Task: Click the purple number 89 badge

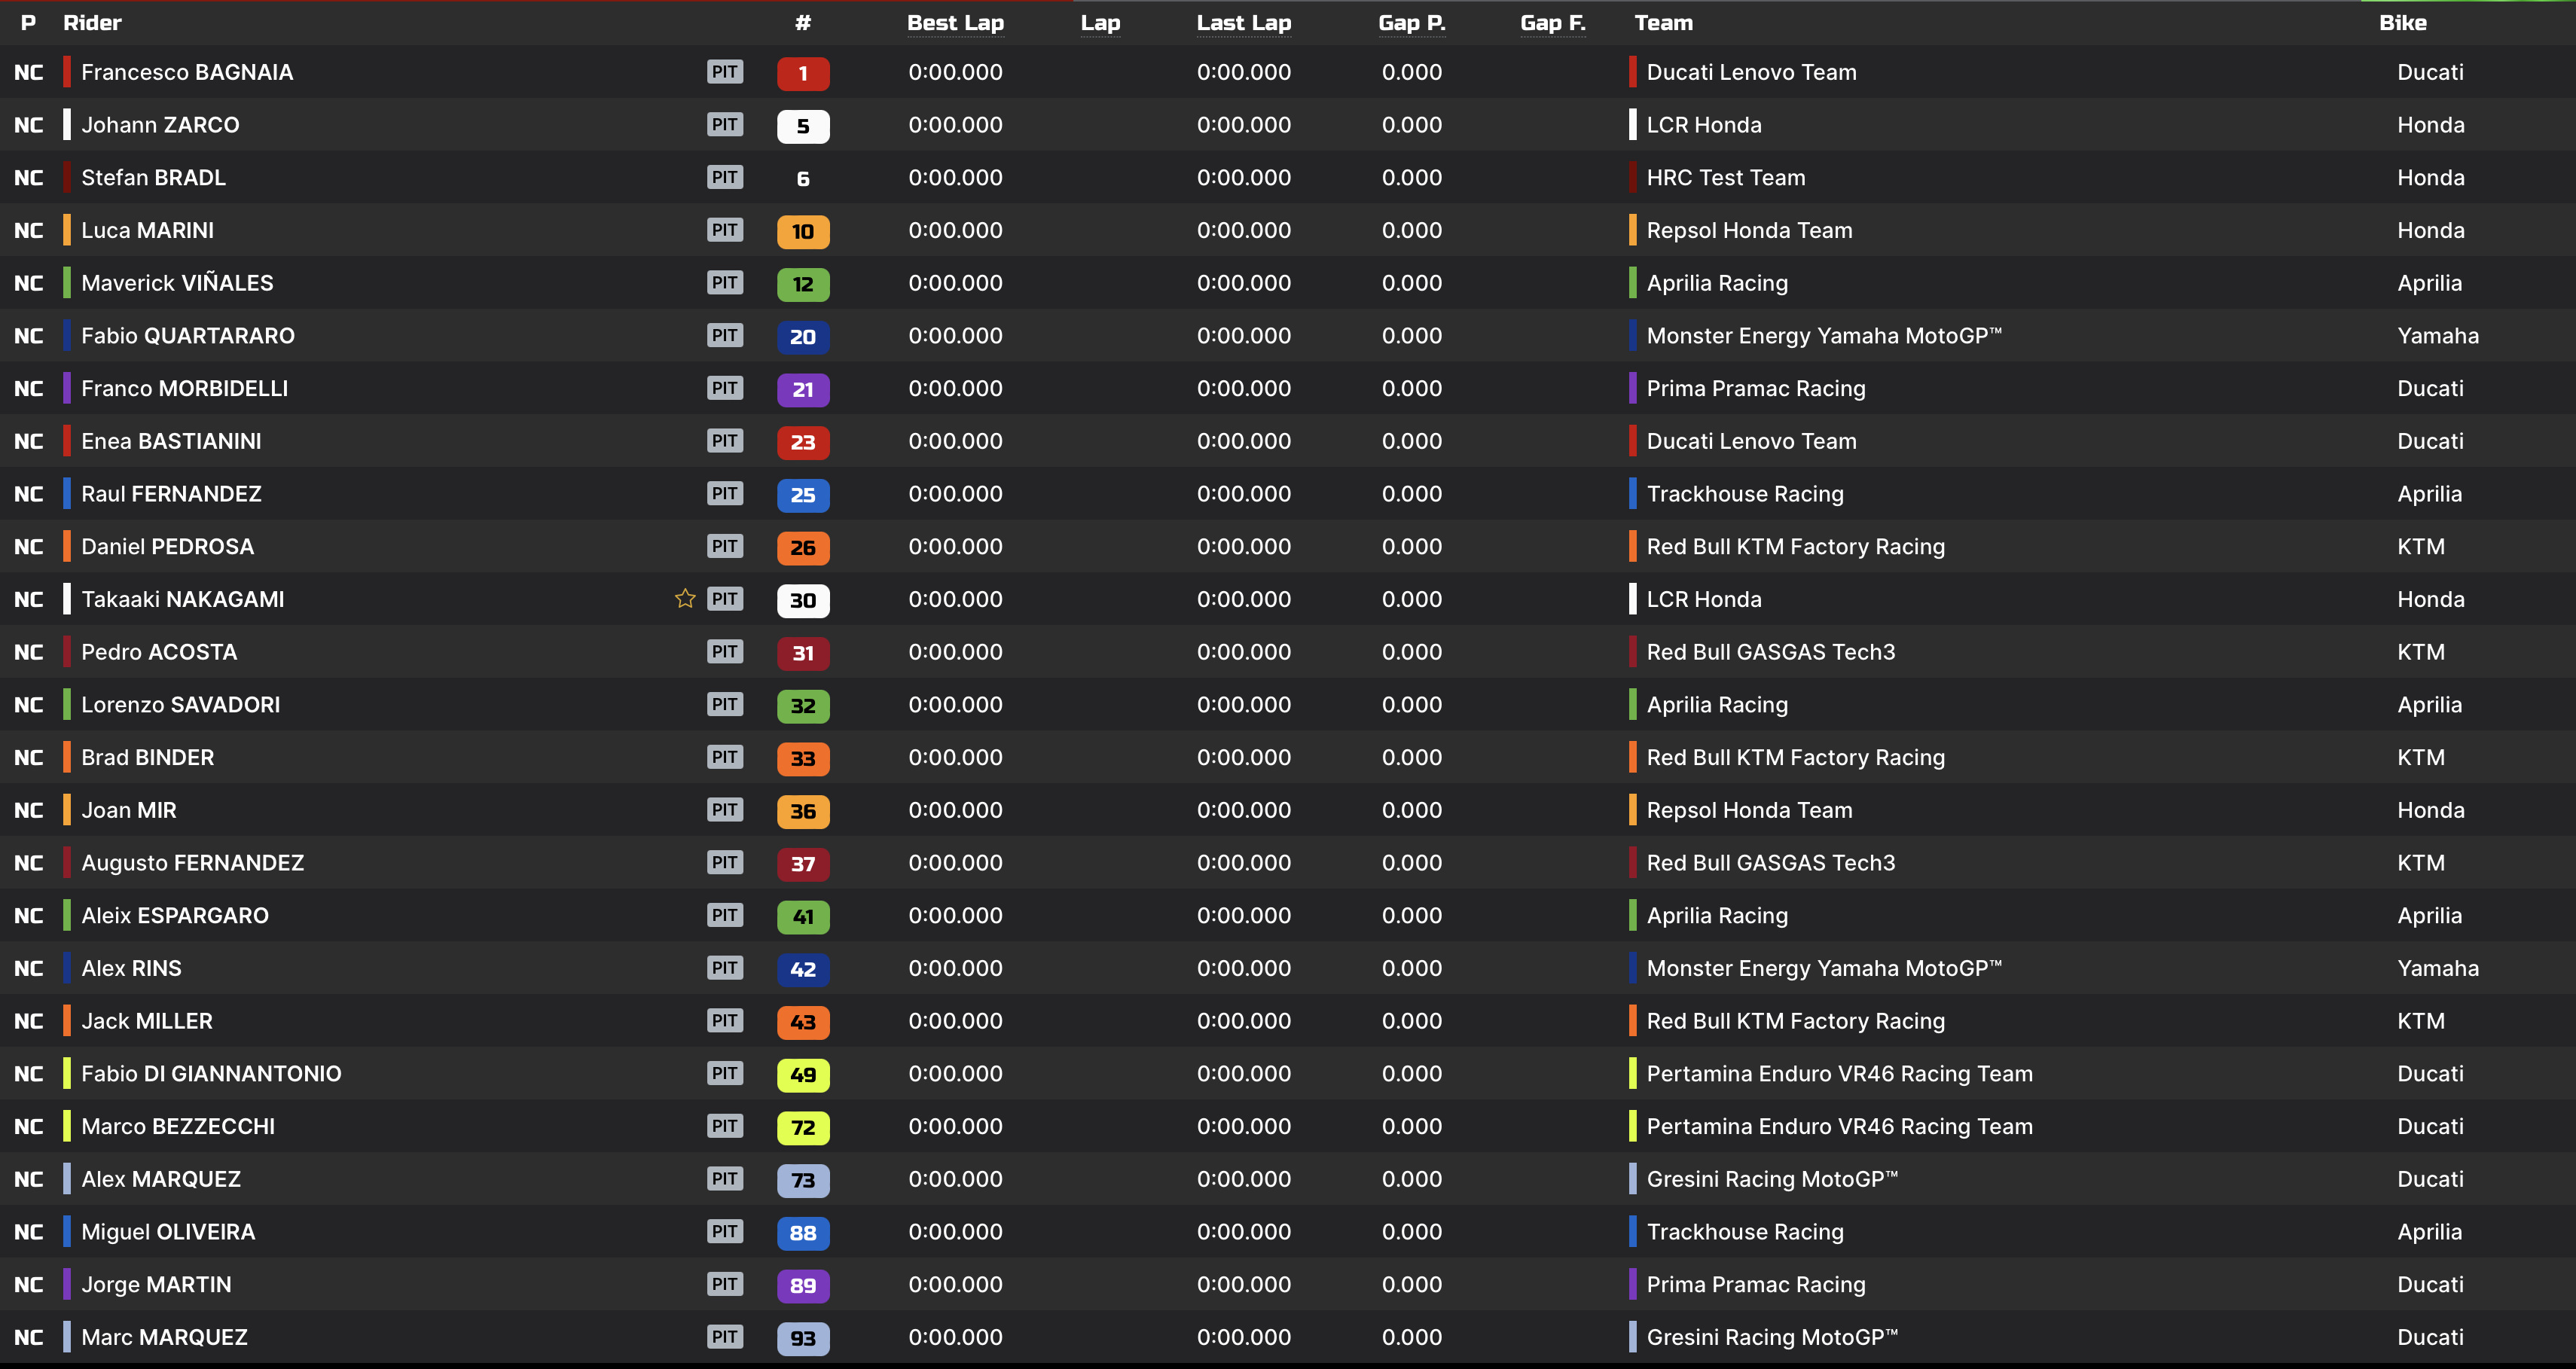Action: [802, 1286]
